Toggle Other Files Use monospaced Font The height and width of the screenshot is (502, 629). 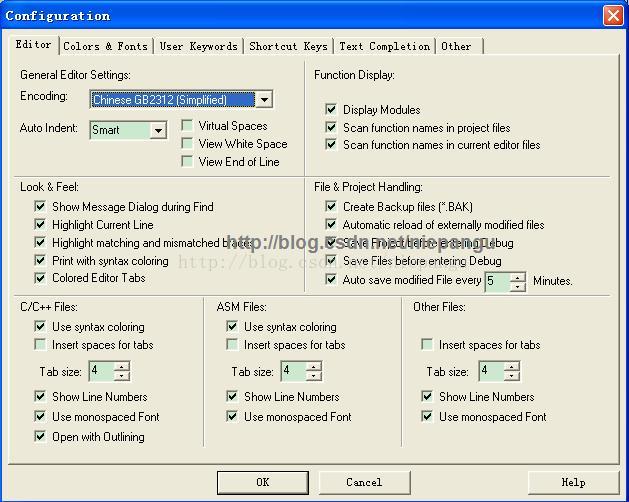pos(427,416)
